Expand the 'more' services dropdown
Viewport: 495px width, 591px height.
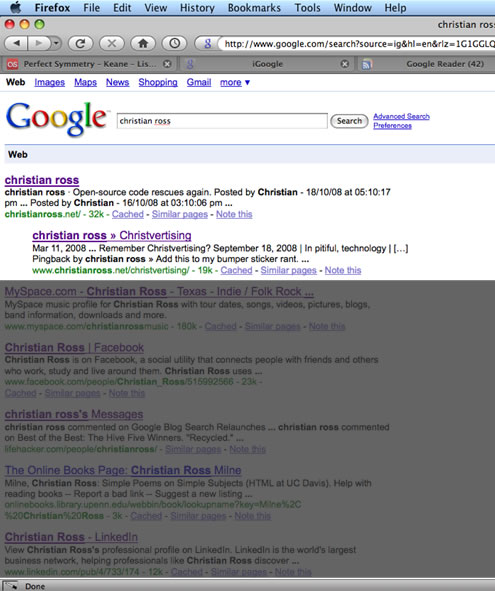tap(234, 82)
